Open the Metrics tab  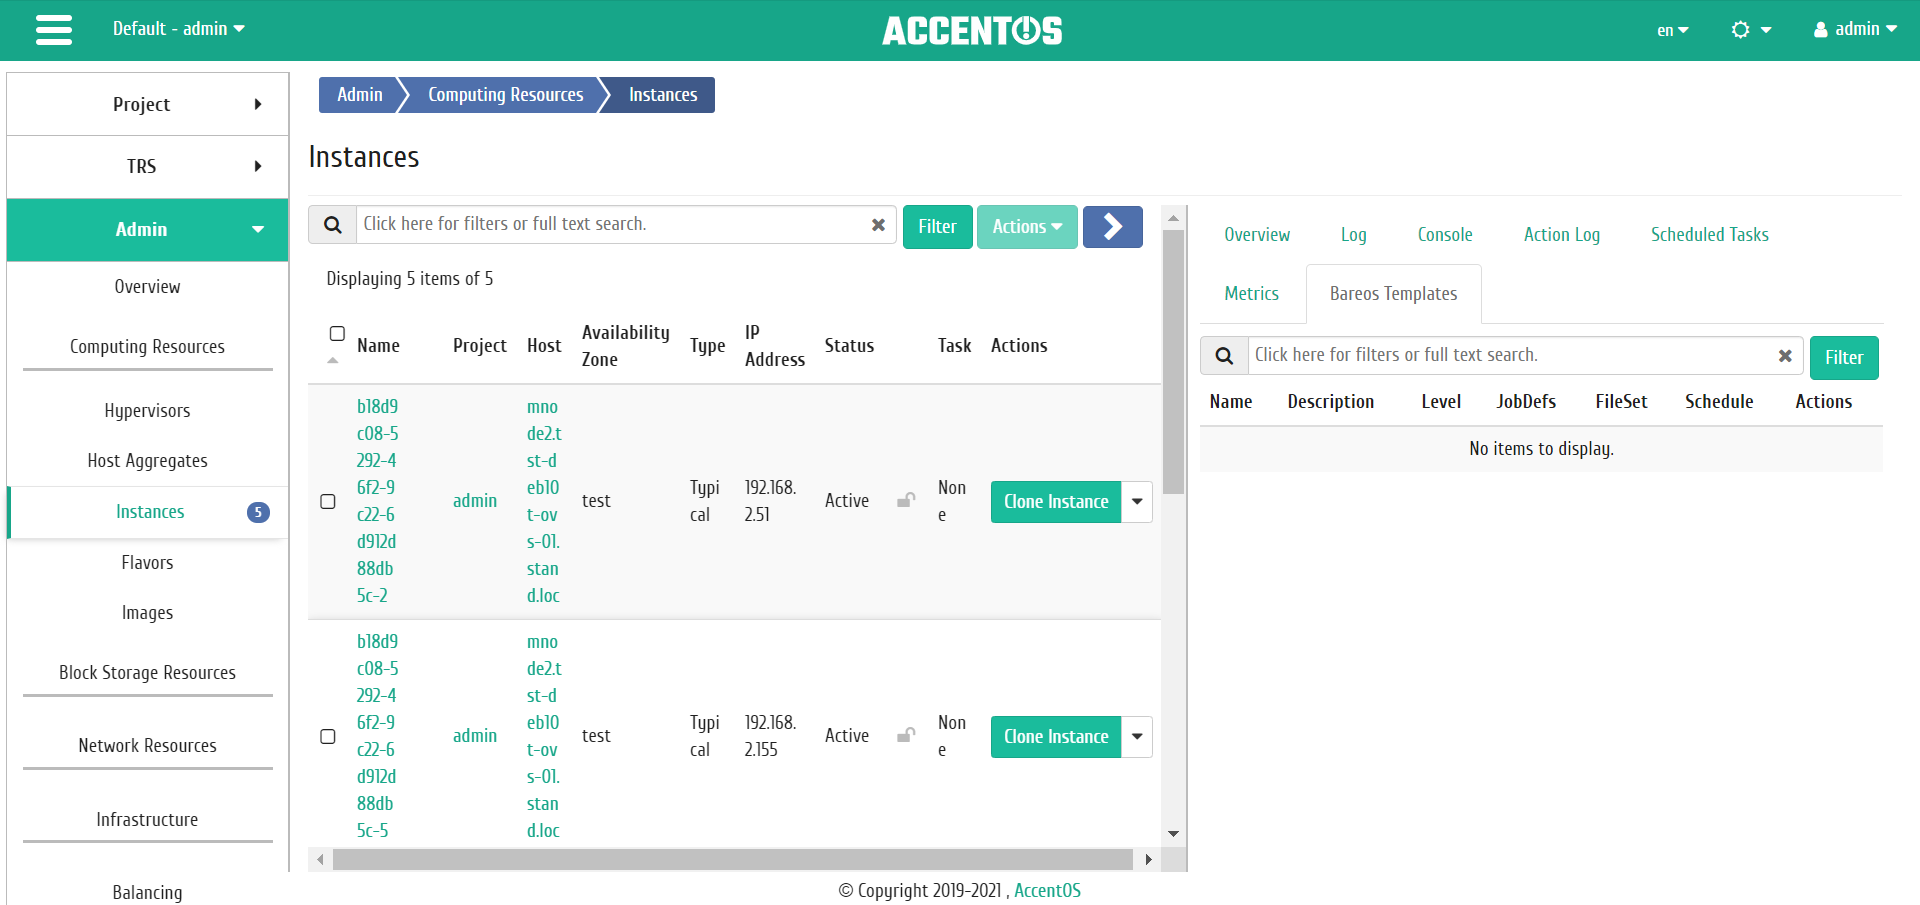(1252, 294)
